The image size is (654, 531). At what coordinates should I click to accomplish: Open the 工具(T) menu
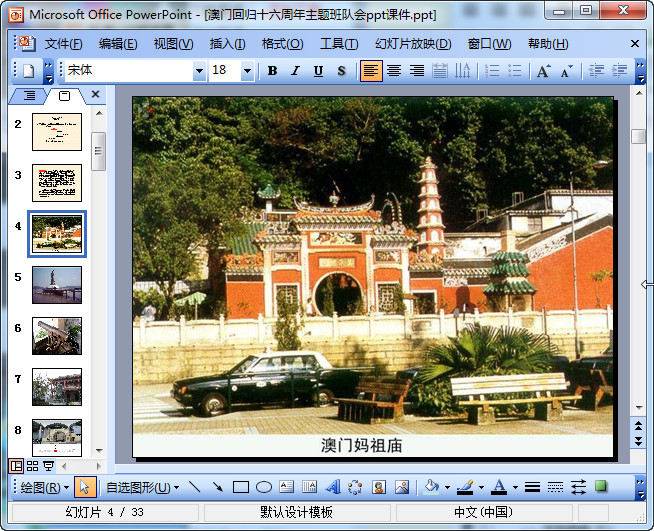[x=339, y=44]
